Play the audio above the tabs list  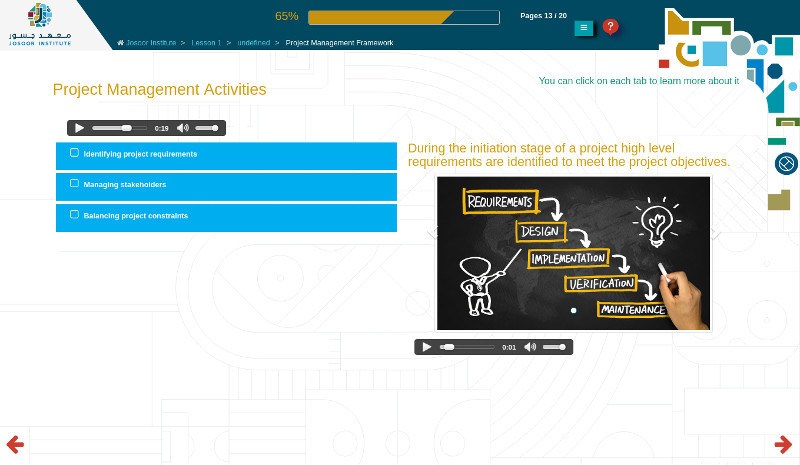(x=79, y=128)
